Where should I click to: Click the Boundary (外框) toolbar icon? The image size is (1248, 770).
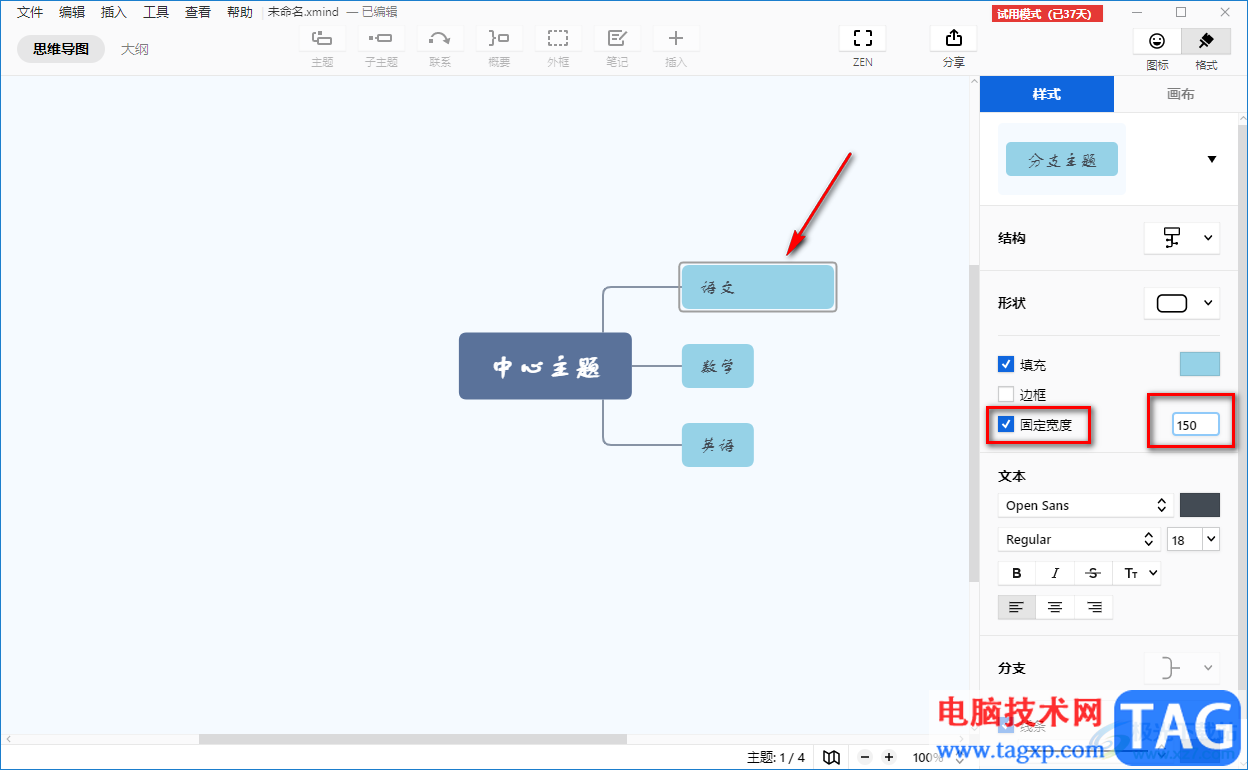[x=558, y=39]
